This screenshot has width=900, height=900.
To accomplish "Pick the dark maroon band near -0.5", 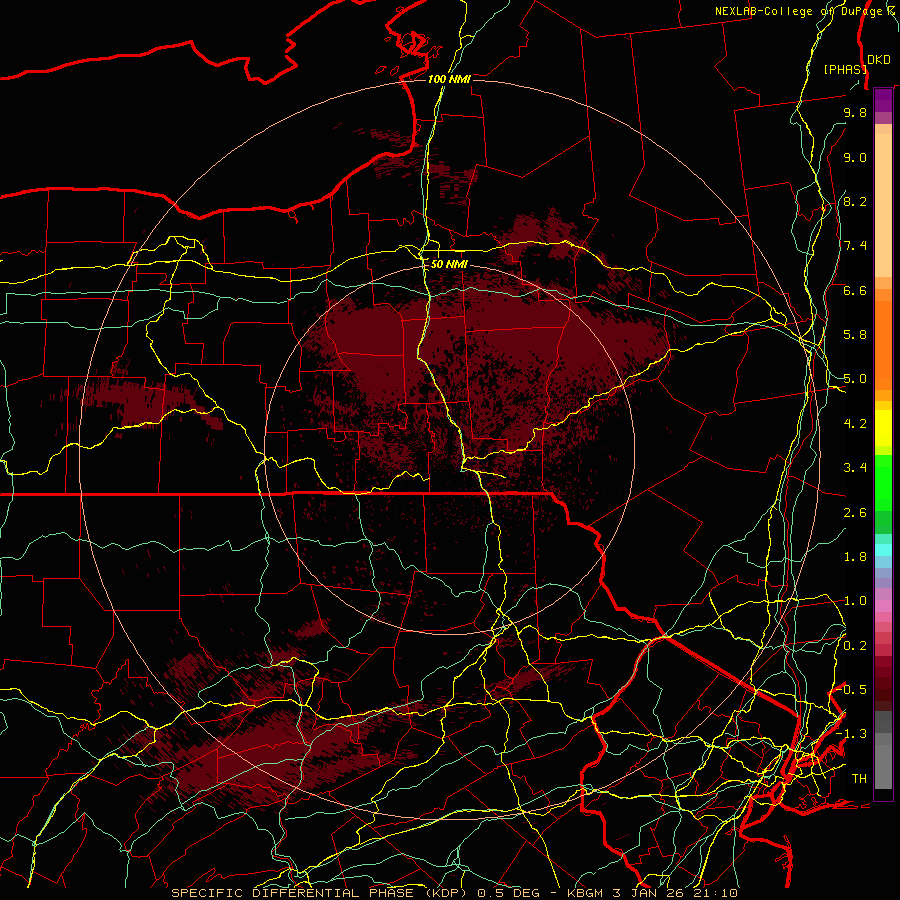I will click(x=883, y=693).
